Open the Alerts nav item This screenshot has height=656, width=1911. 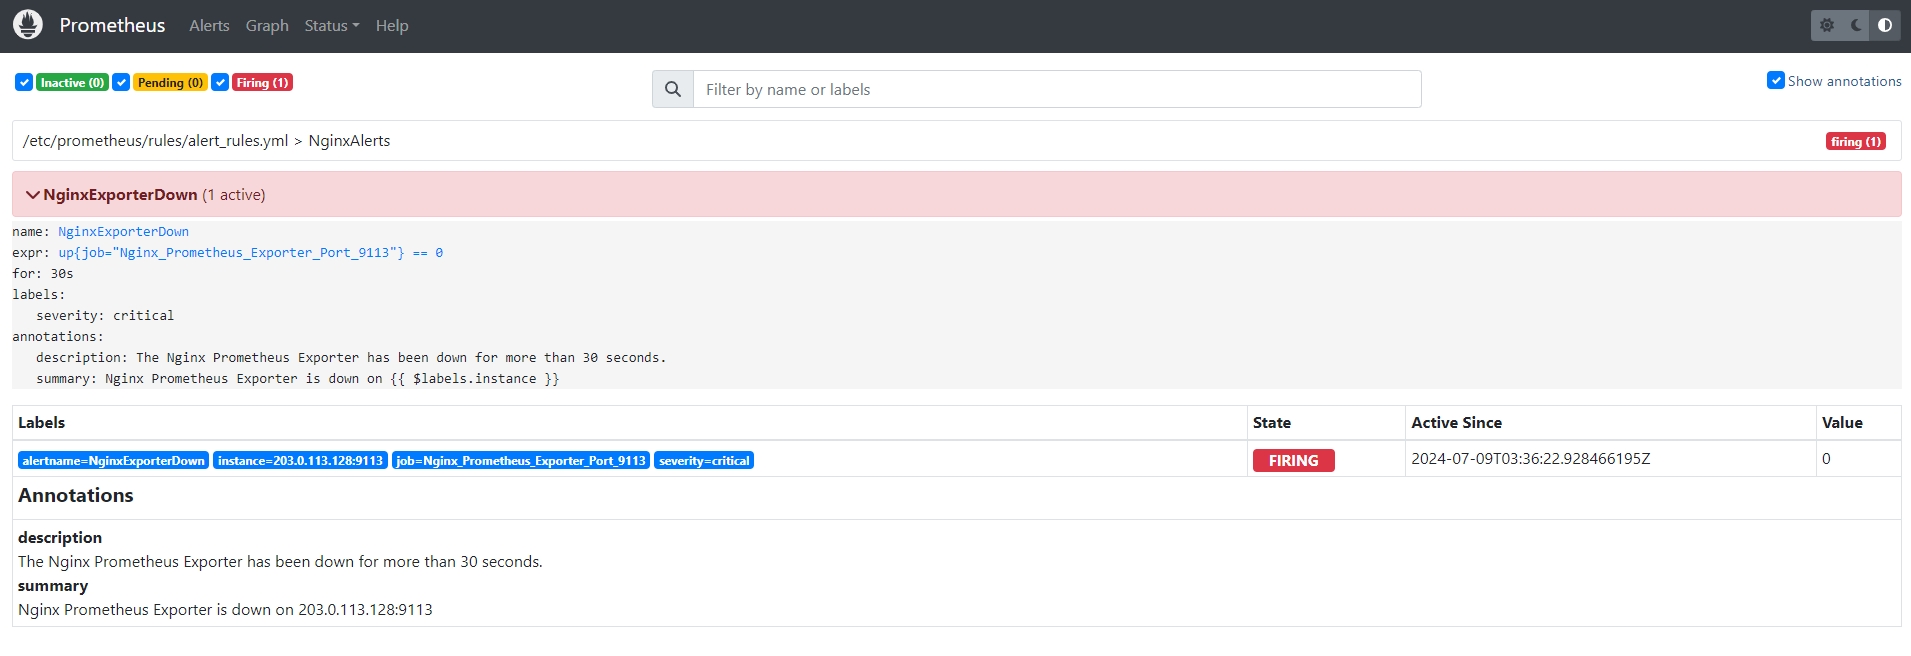point(209,25)
